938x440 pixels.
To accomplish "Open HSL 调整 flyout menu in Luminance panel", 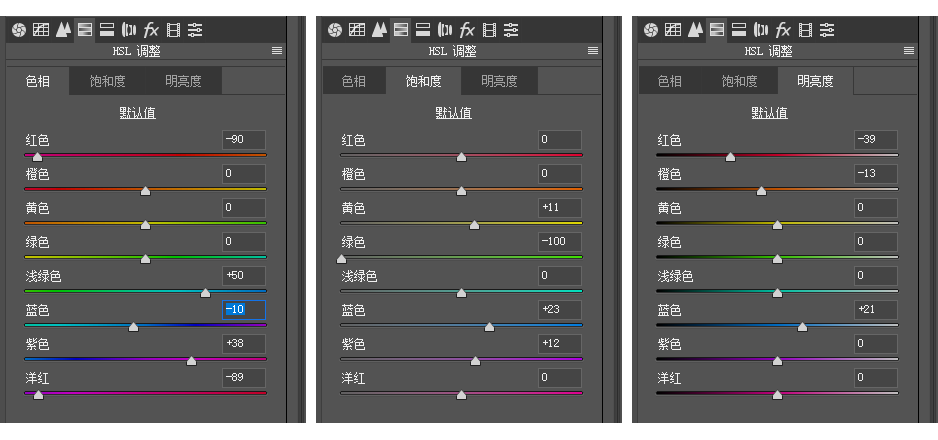I will 909,51.
